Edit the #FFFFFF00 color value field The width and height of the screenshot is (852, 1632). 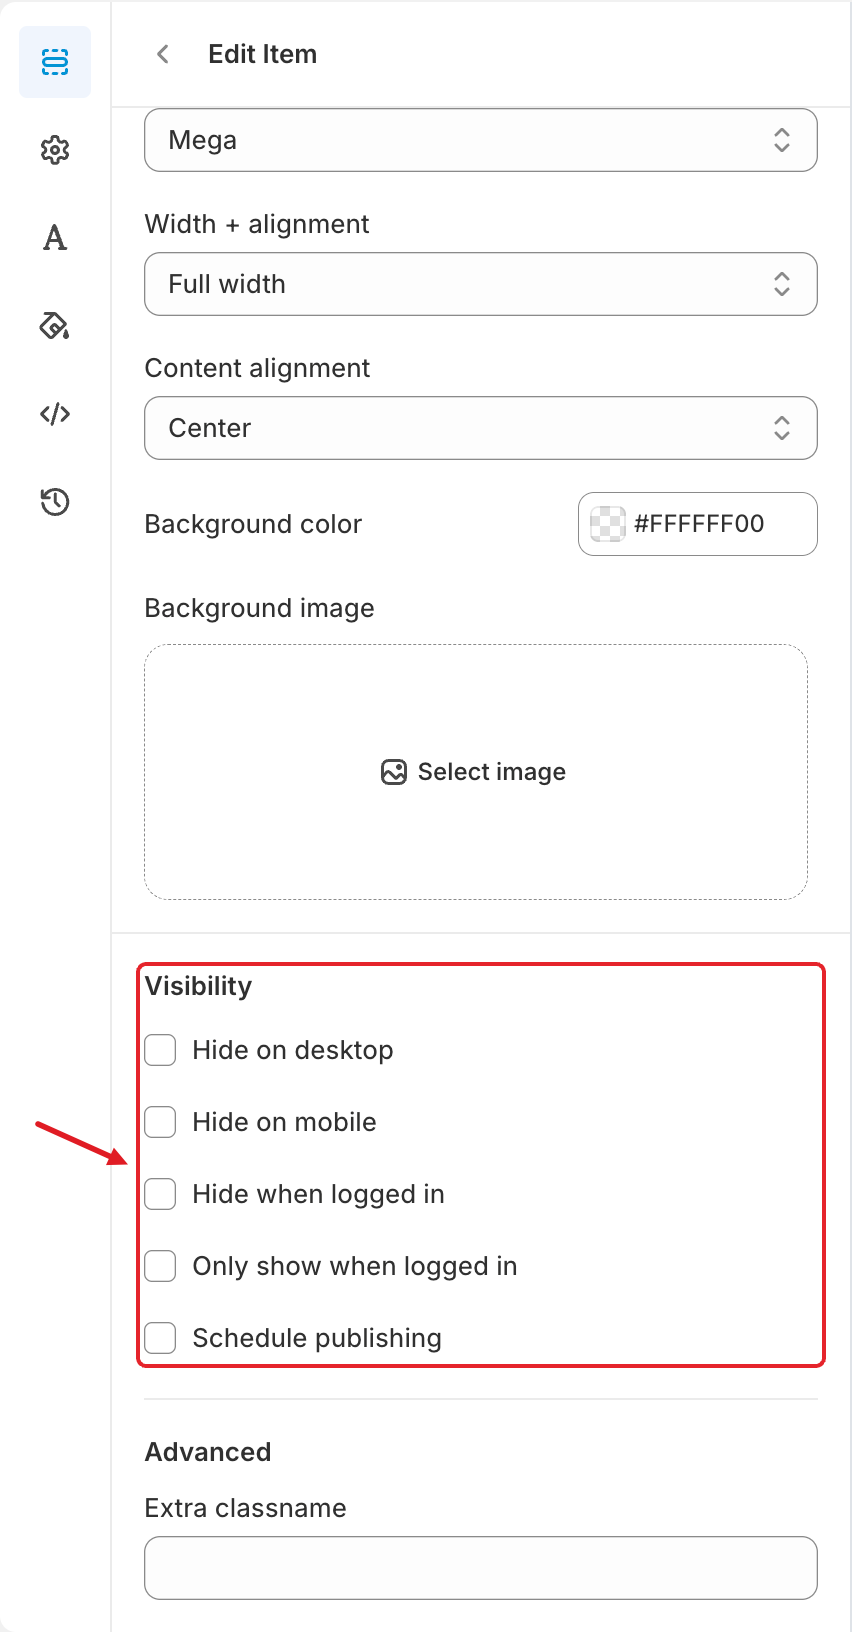tap(699, 524)
